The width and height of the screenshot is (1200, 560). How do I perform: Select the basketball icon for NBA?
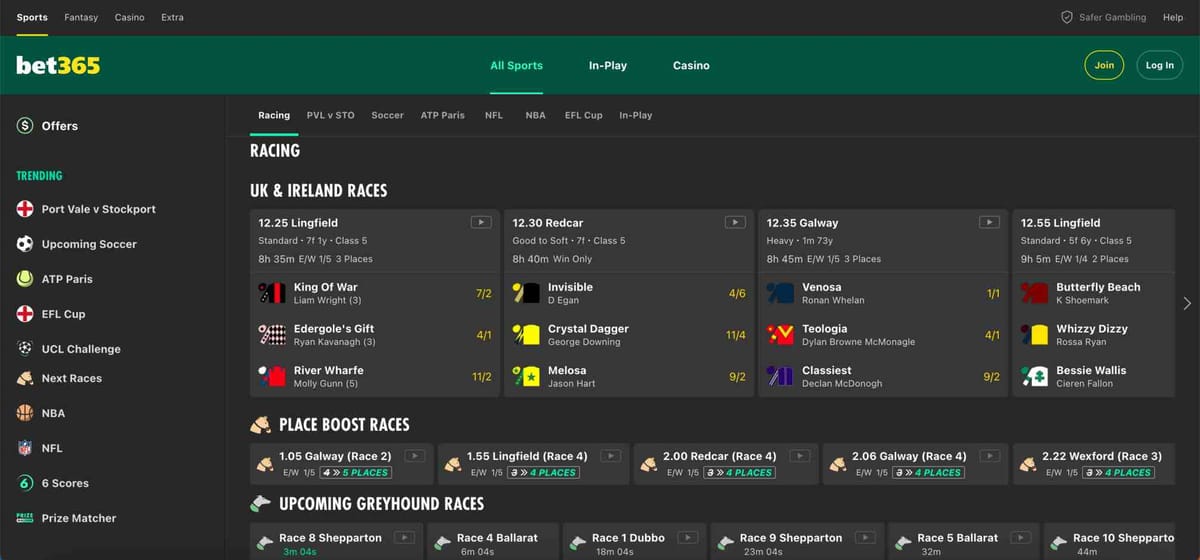click(25, 413)
